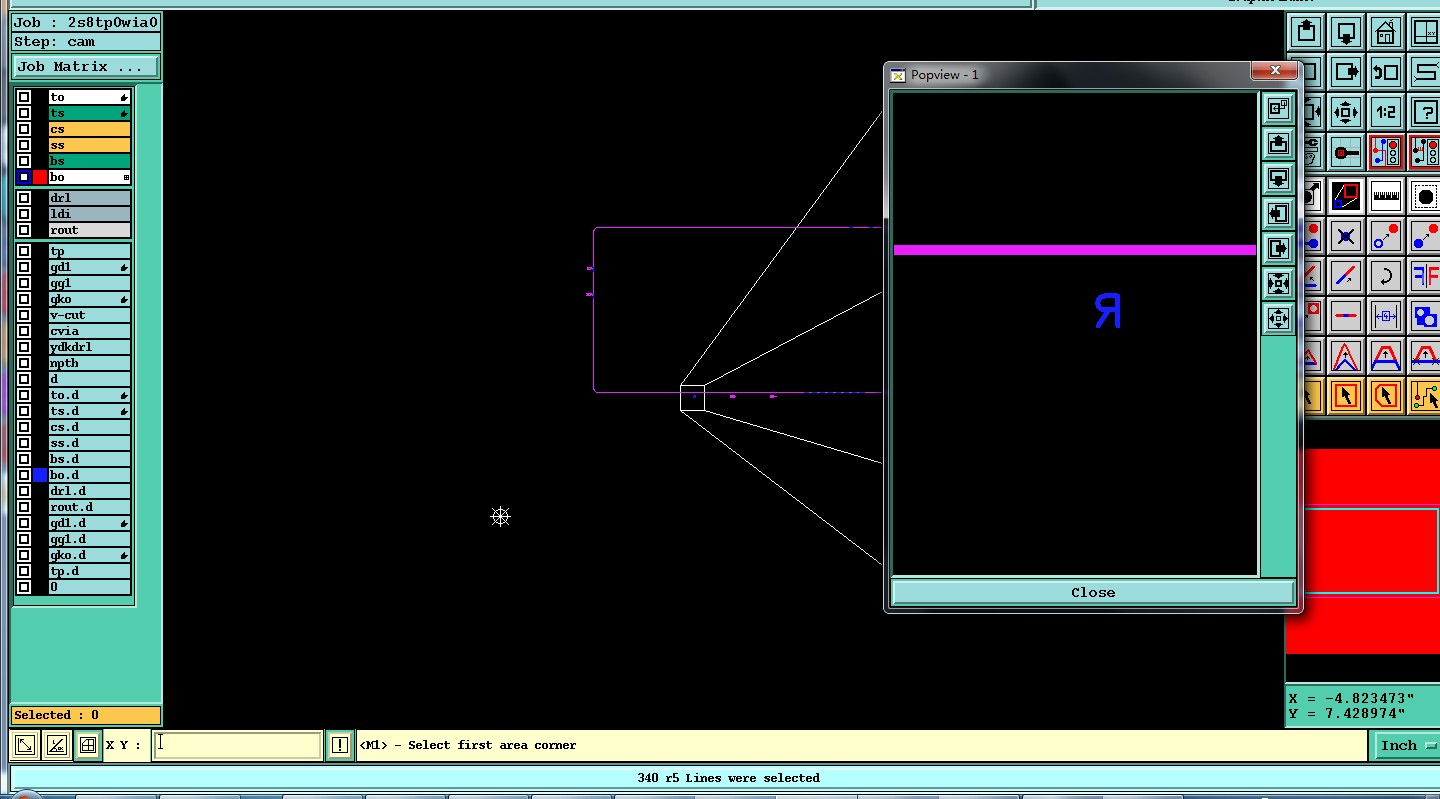Viewport: 1440px width, 799px height.
Task: Click the Selected : 0 counter
Action: pyautogui.click(x=86, y=715)
